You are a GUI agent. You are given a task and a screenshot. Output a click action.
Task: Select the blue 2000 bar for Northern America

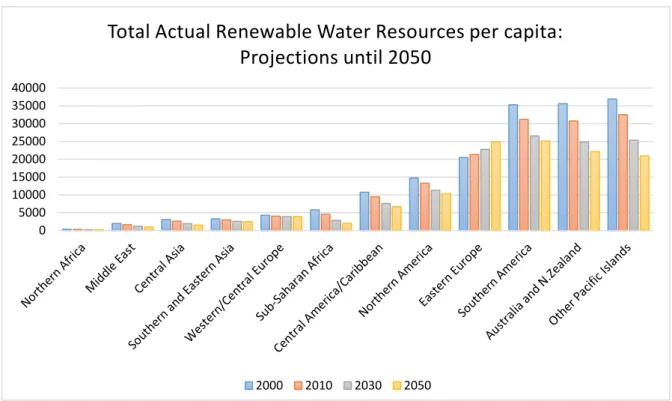coord(414,204)
